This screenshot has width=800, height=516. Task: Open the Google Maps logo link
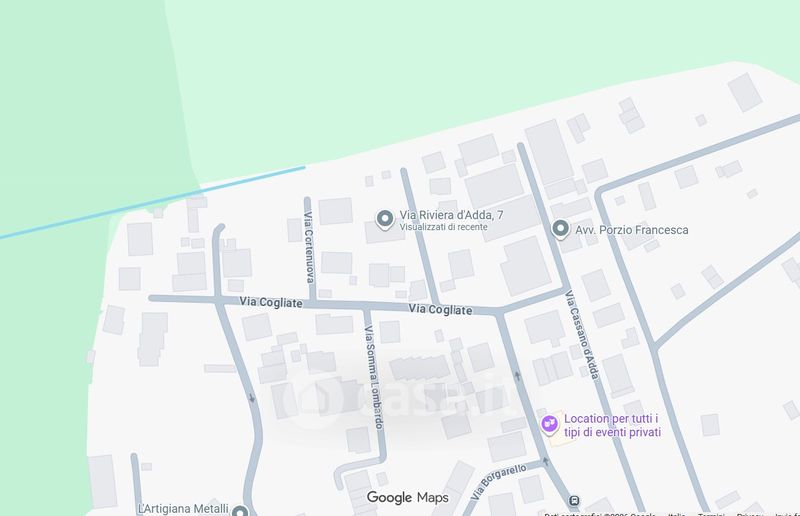click(x=408, y=498)
